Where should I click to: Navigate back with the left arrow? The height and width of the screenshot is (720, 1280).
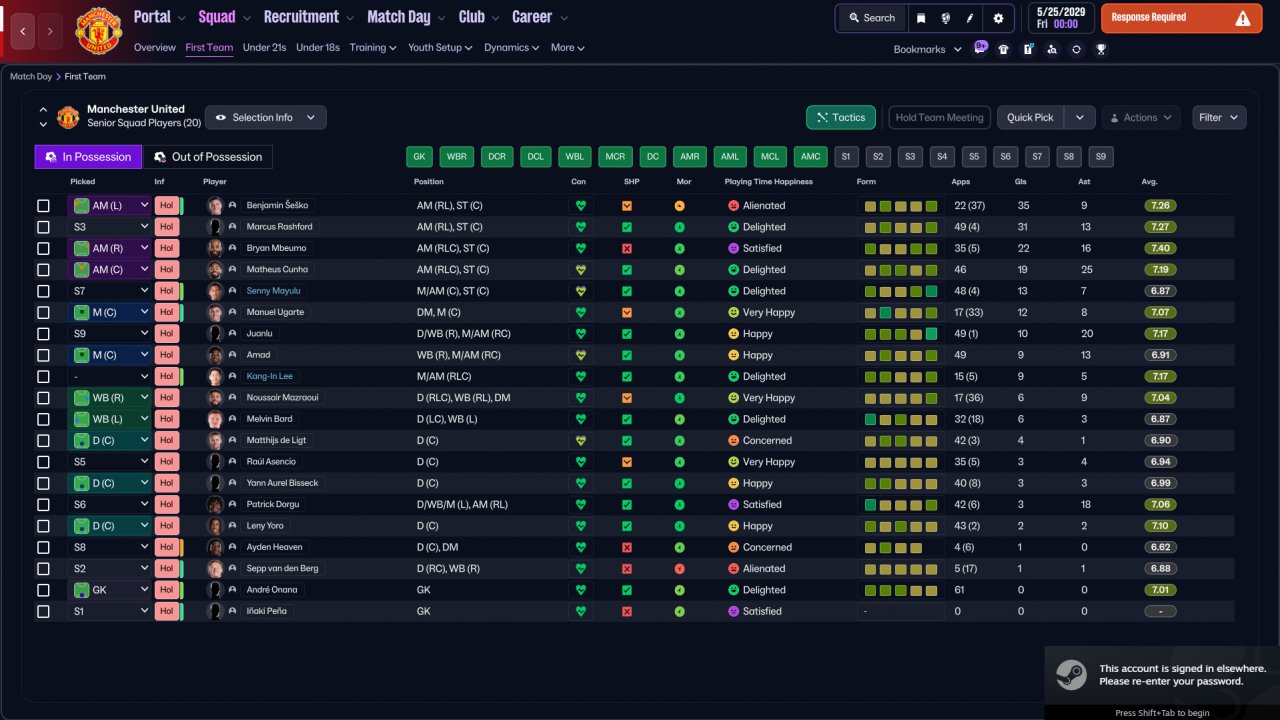[24, 31]
